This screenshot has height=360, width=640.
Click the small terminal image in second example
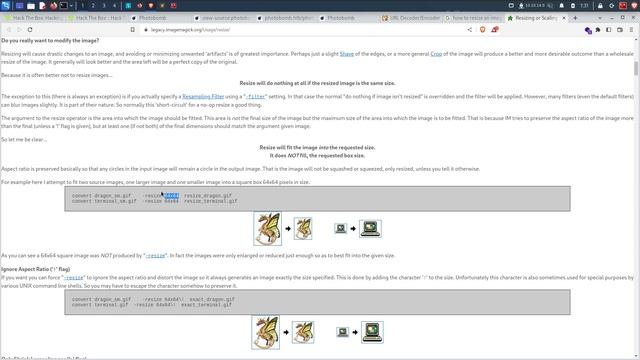coord(342,332)
